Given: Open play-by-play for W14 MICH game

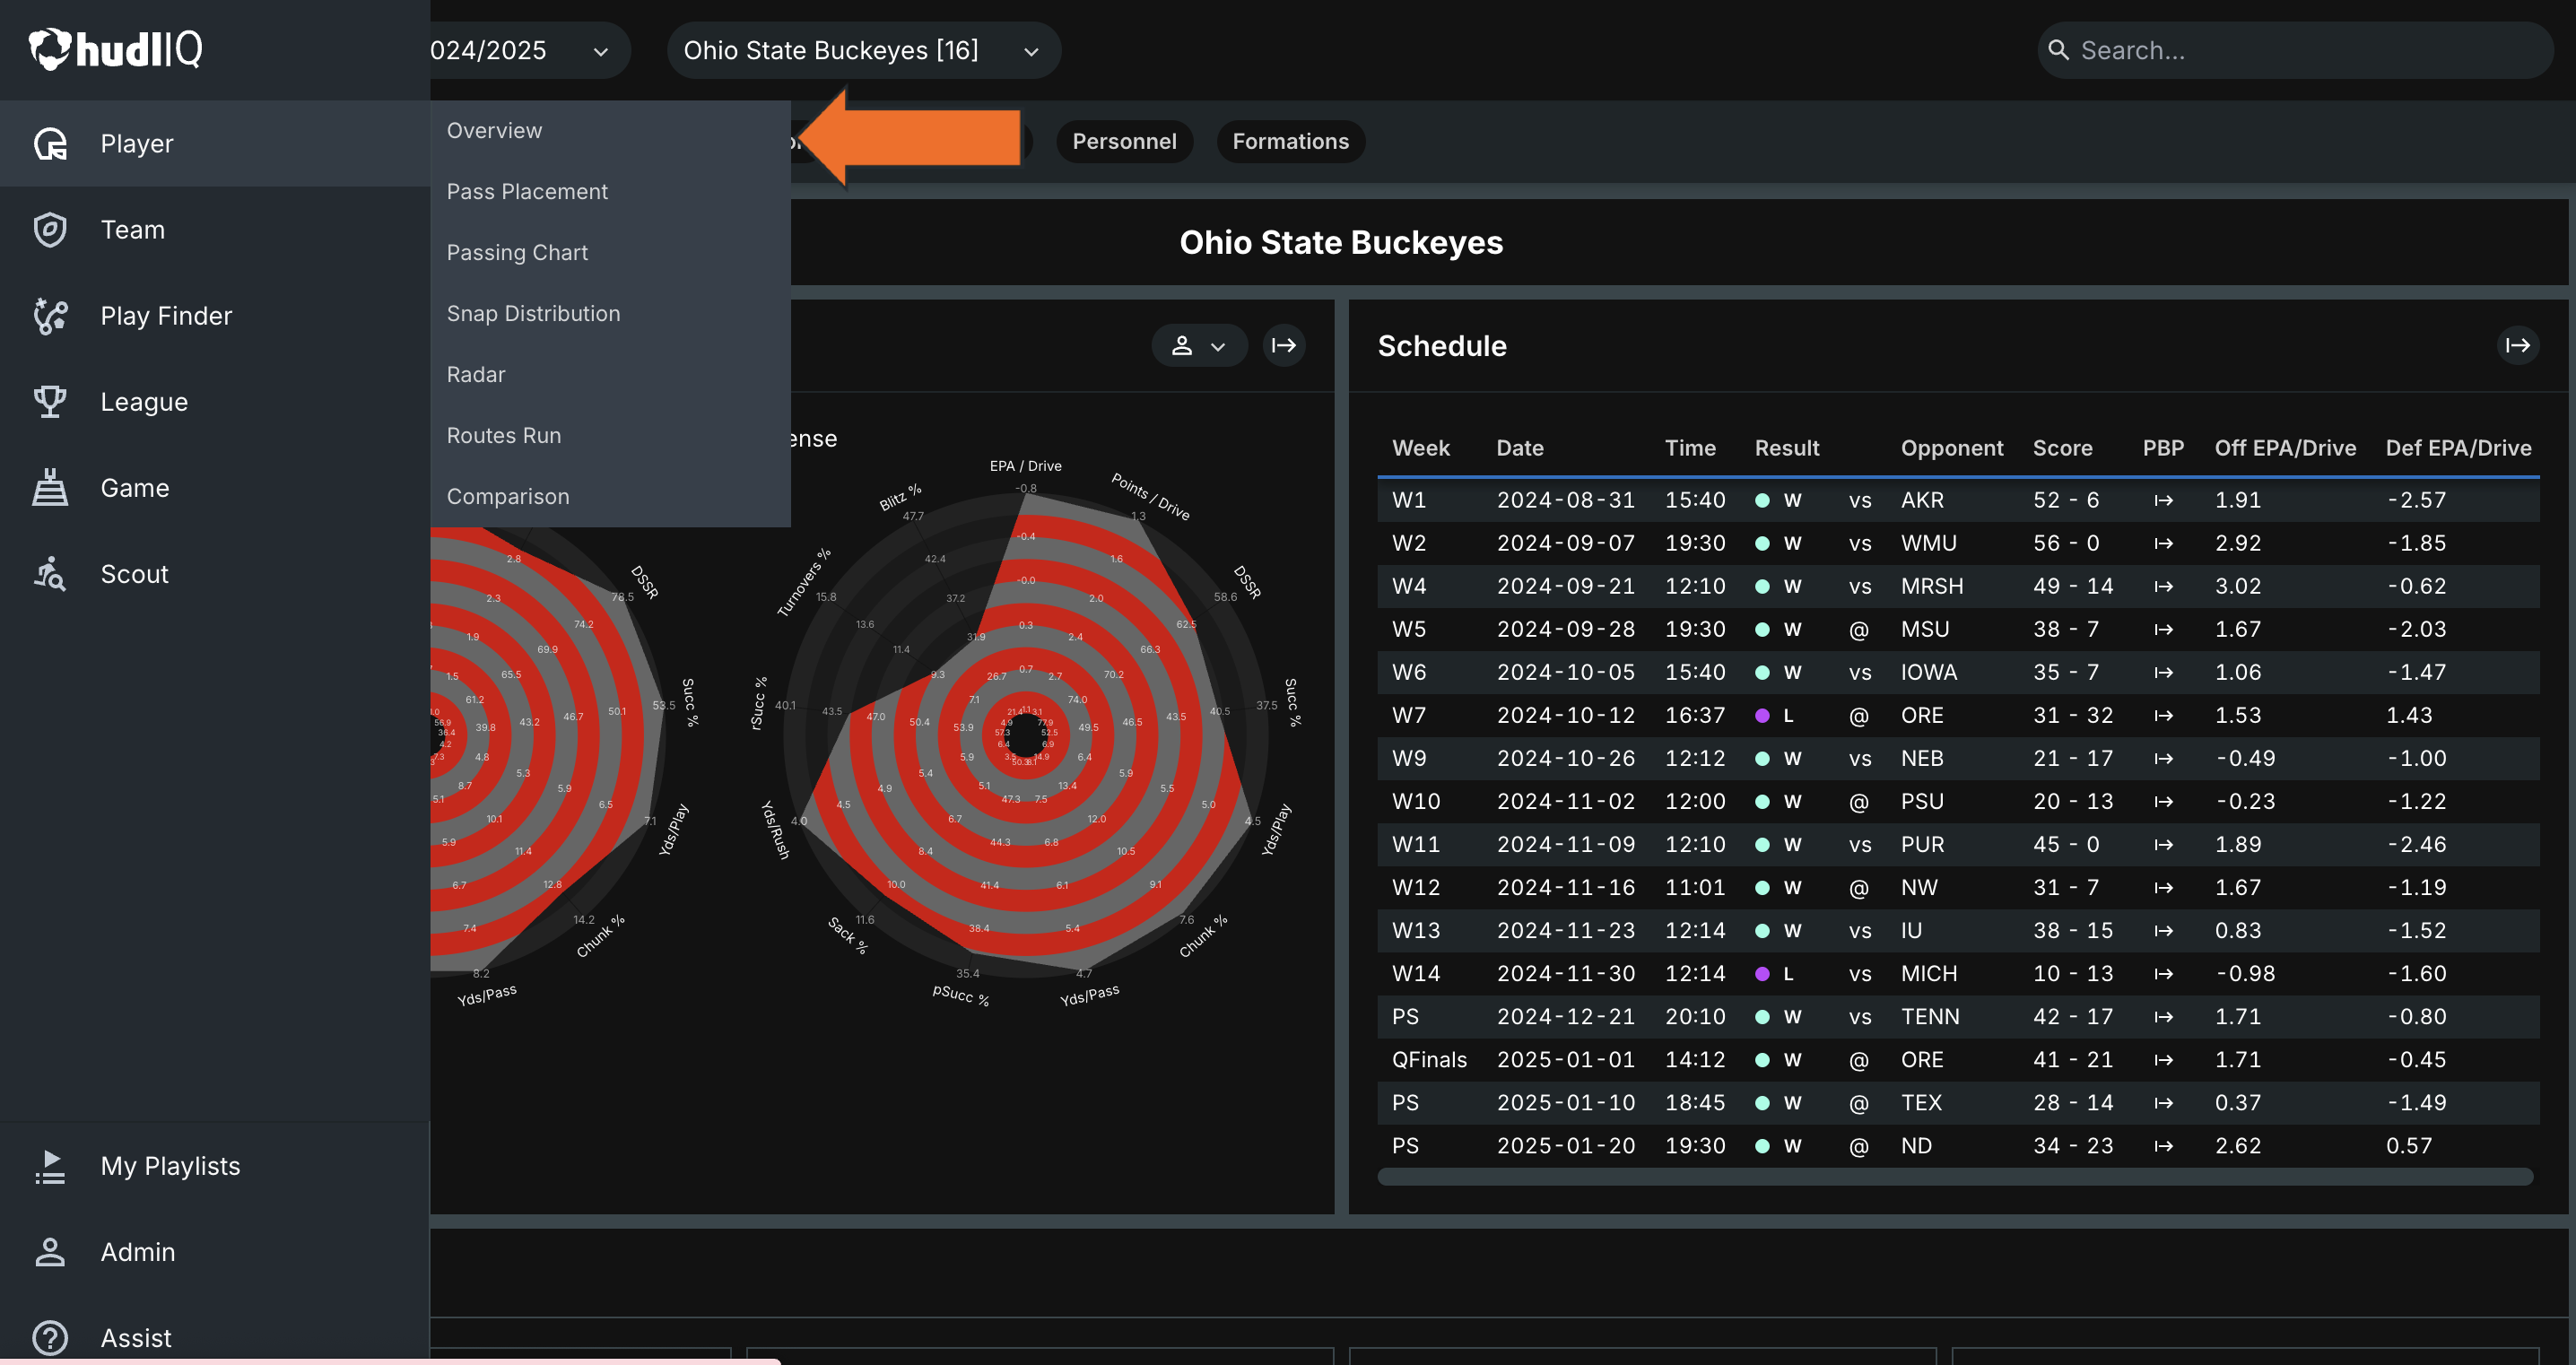Looking at the screenshot, I should [2164, 974].
